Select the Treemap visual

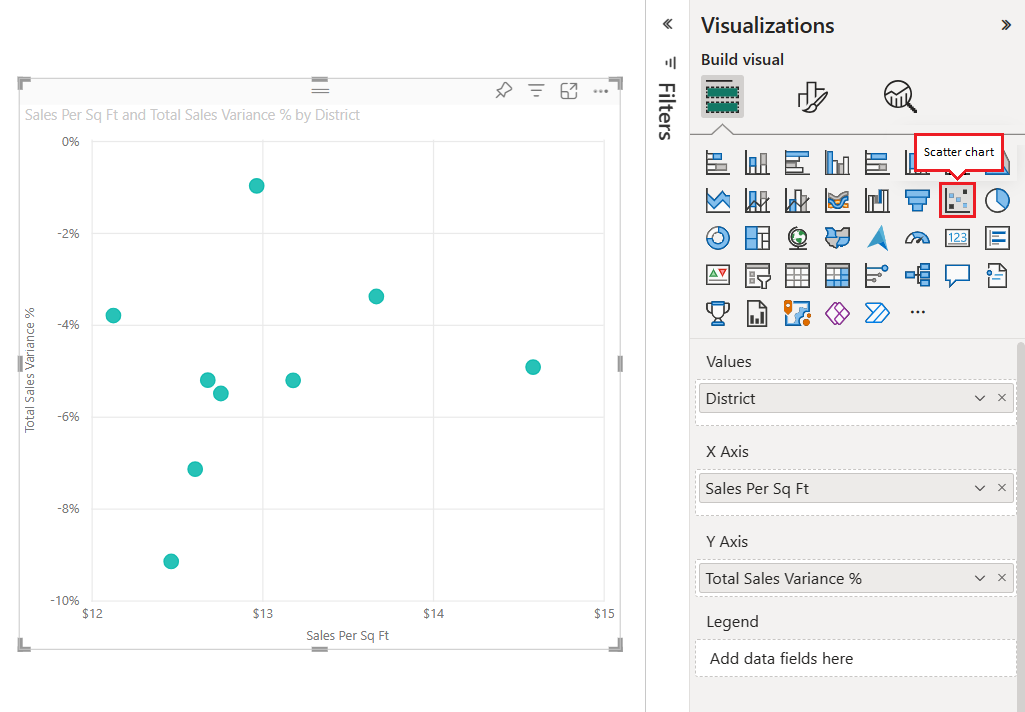click(757, 237)
